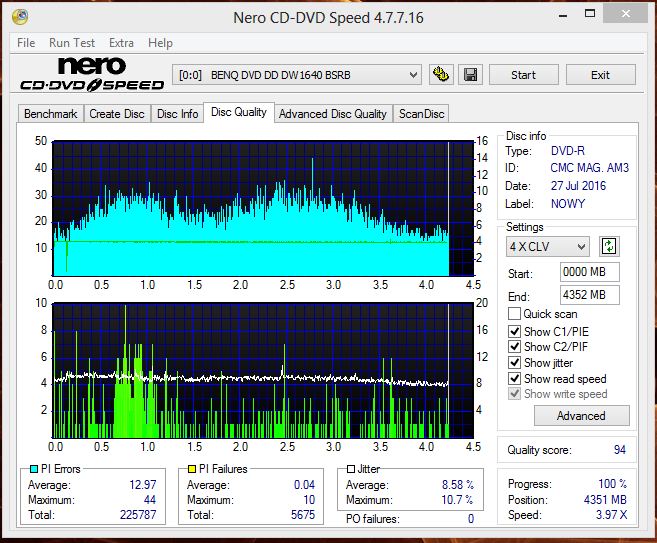Viewport: 657px width, 543px height.
Task: Click PI Failures total 5675
Action: click(x=303, y=515)
